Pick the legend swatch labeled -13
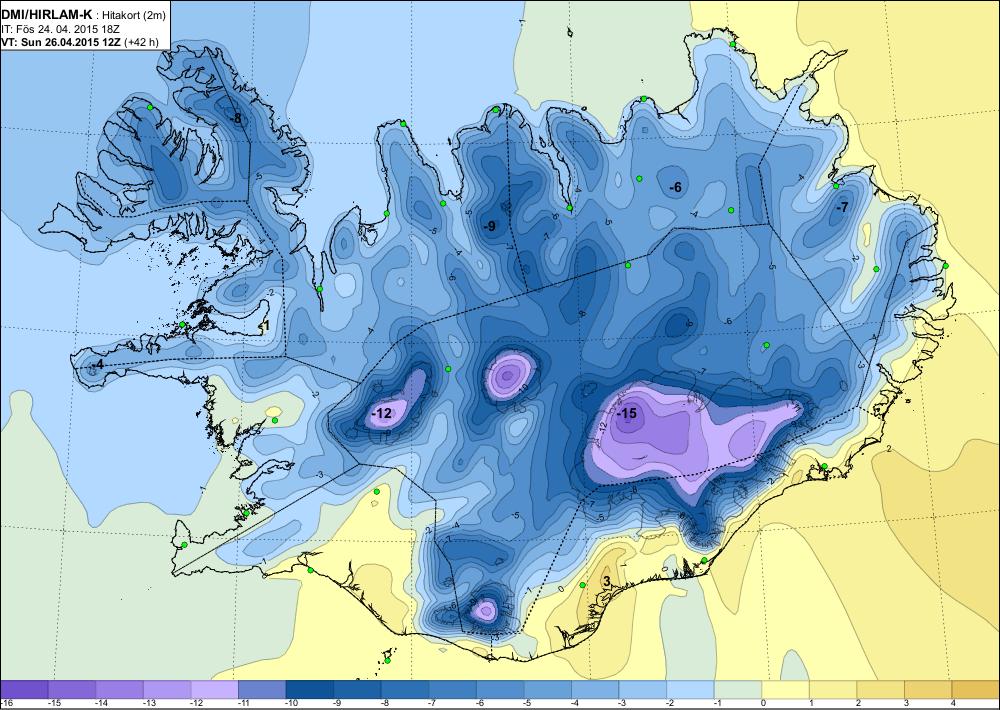 click(x=166, y=690)
